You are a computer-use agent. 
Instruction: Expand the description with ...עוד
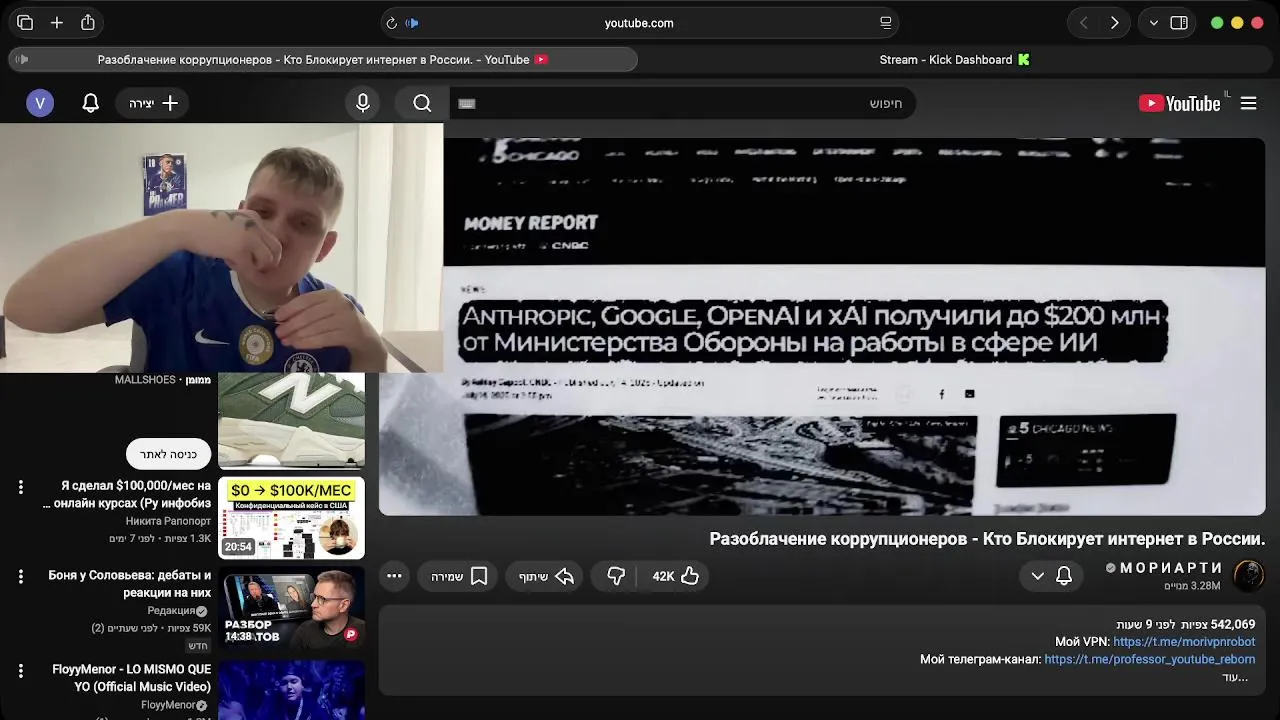[1235, 677]
